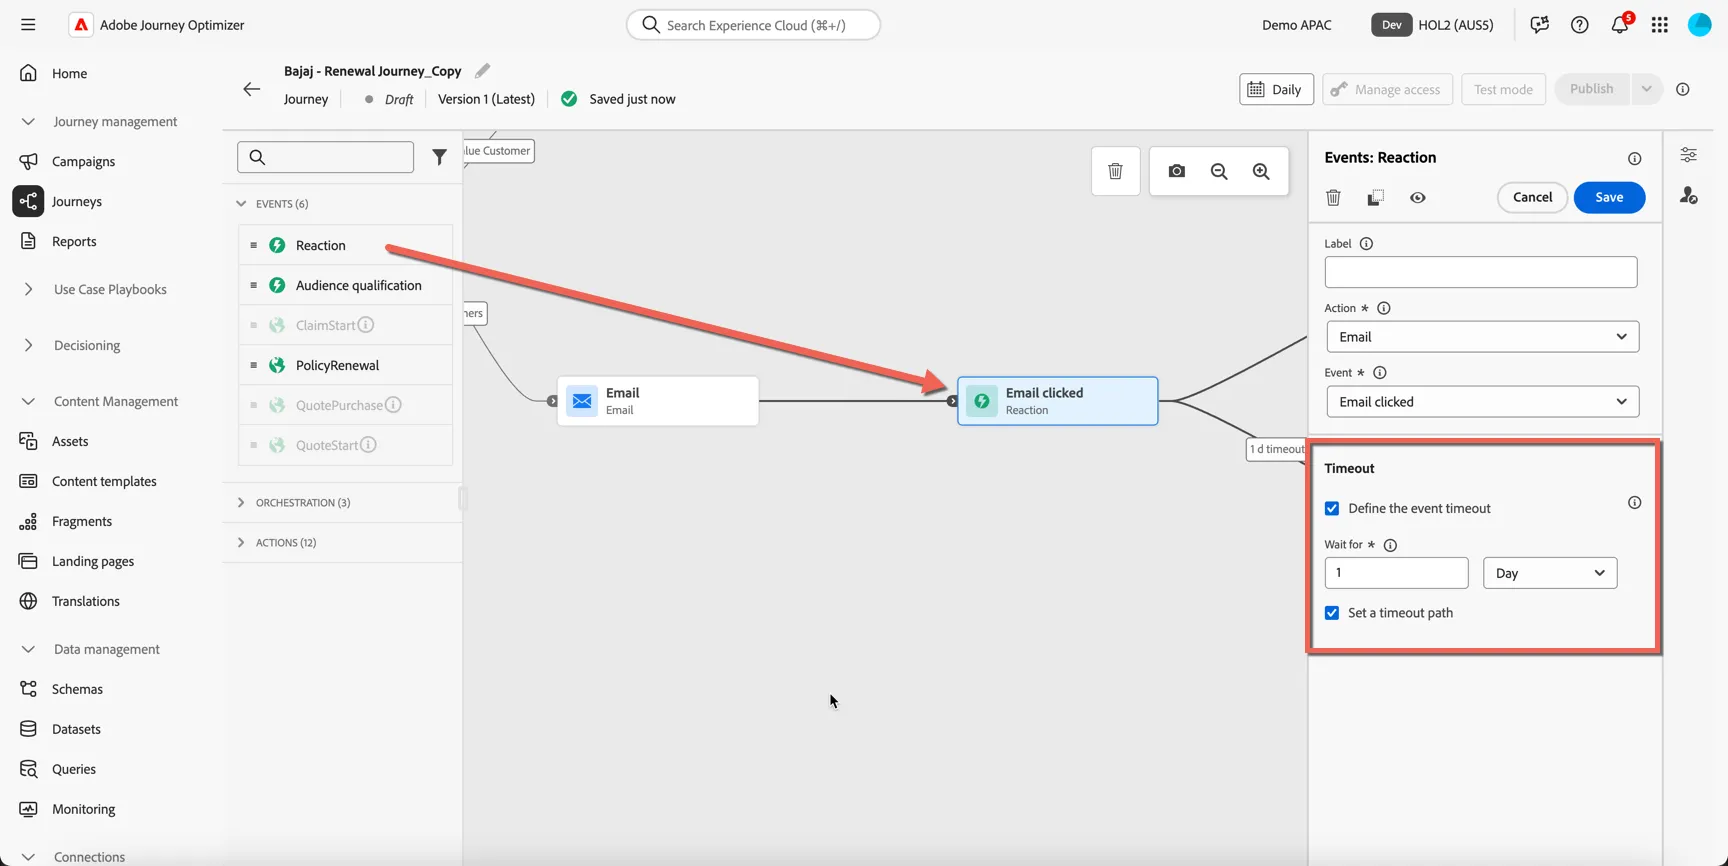Zoom out of the journey canvas
Viewport: 1728px width, 866px height.
point(1219,171)
